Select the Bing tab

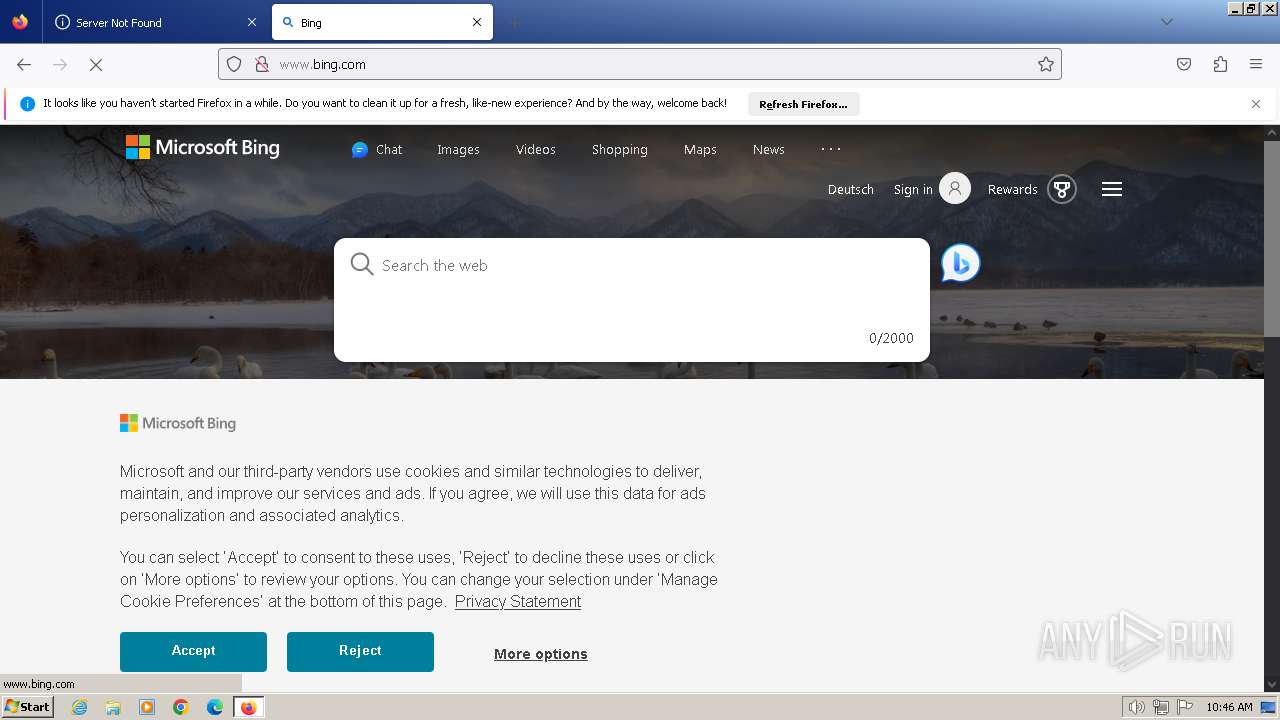click(x=382, y=22)
